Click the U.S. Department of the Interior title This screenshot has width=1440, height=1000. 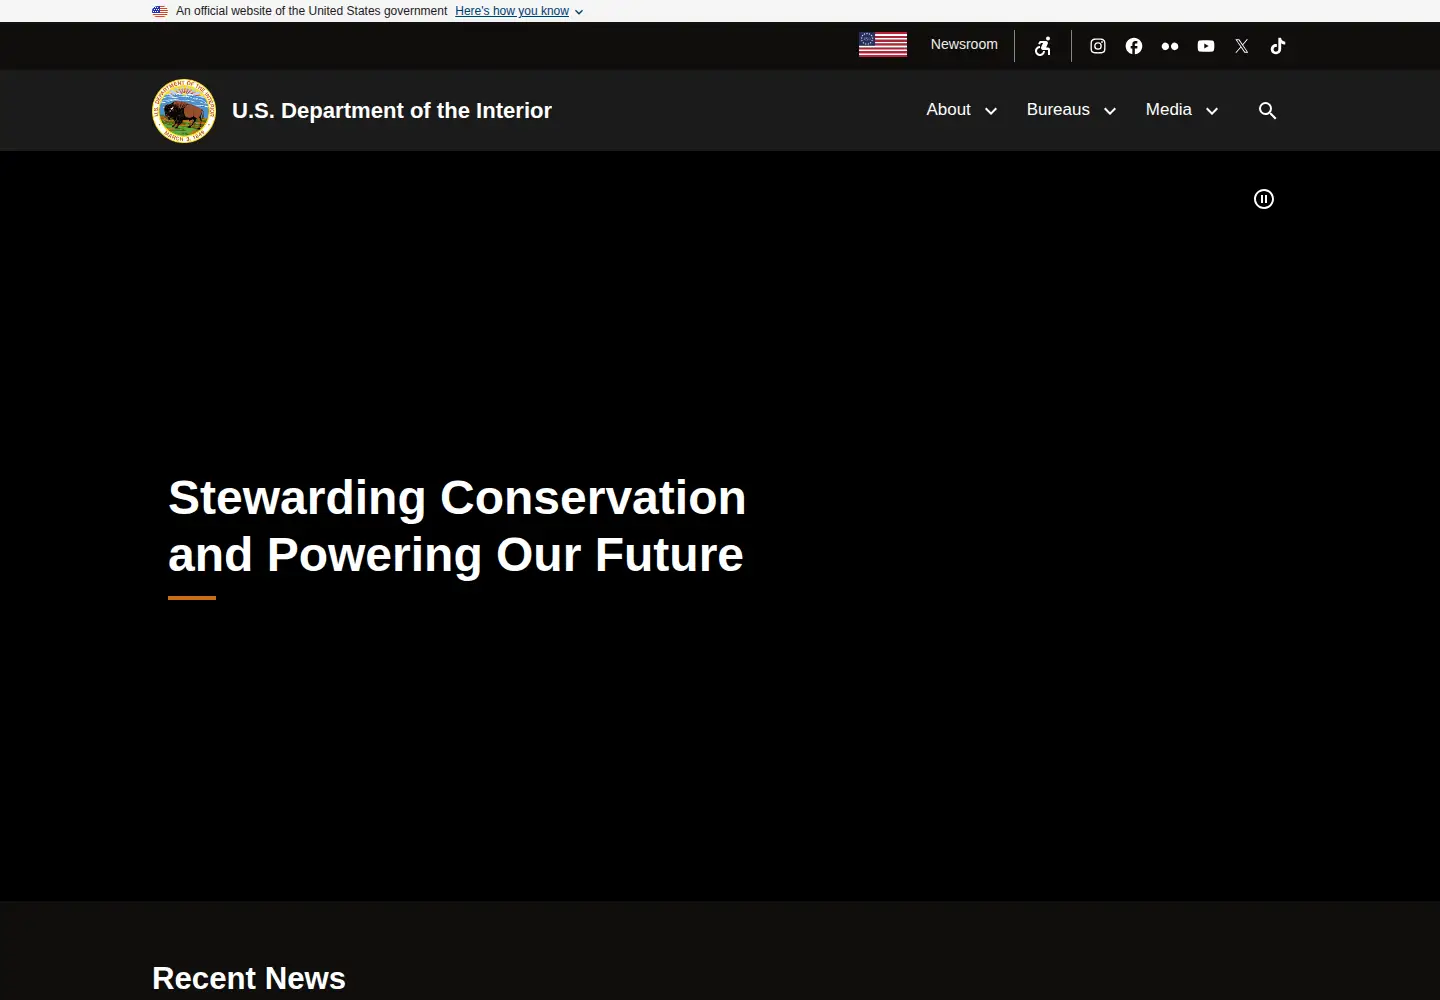pos(392,111)
